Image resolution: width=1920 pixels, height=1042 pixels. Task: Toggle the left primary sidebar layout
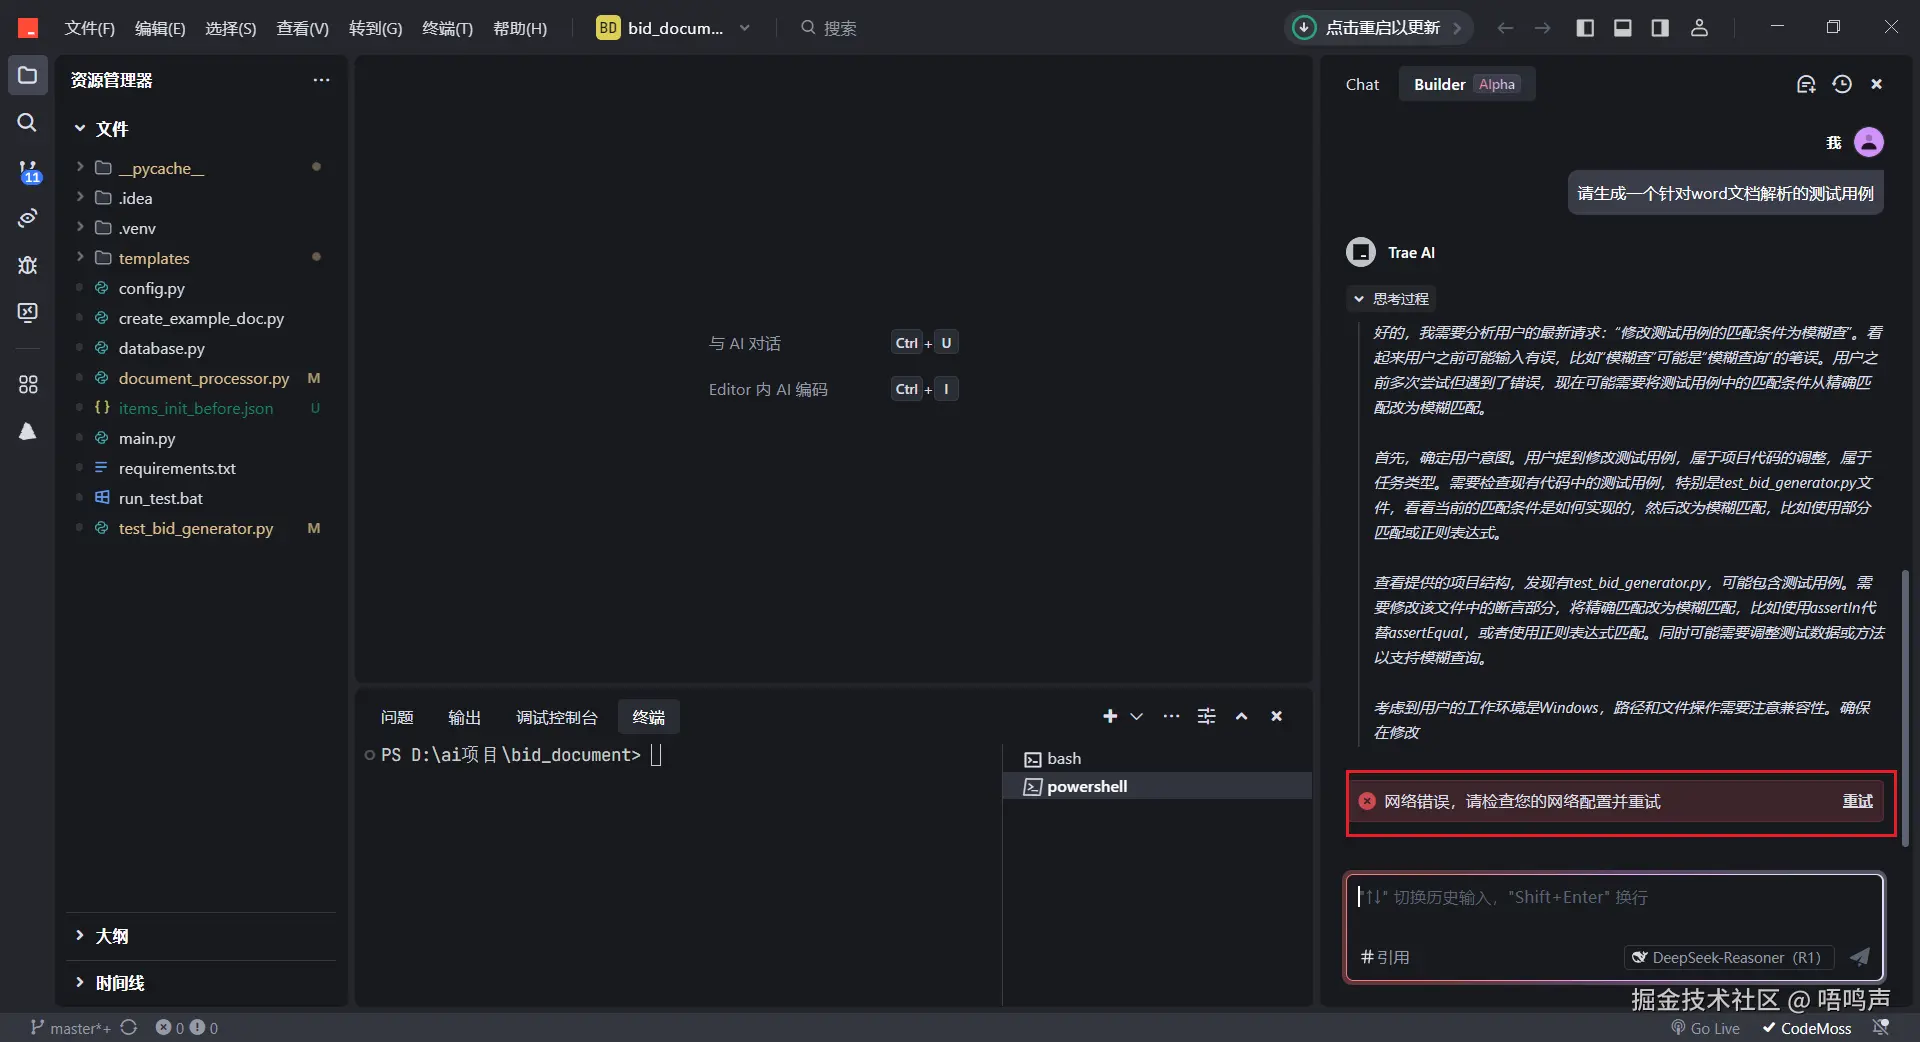(1585, 28)
